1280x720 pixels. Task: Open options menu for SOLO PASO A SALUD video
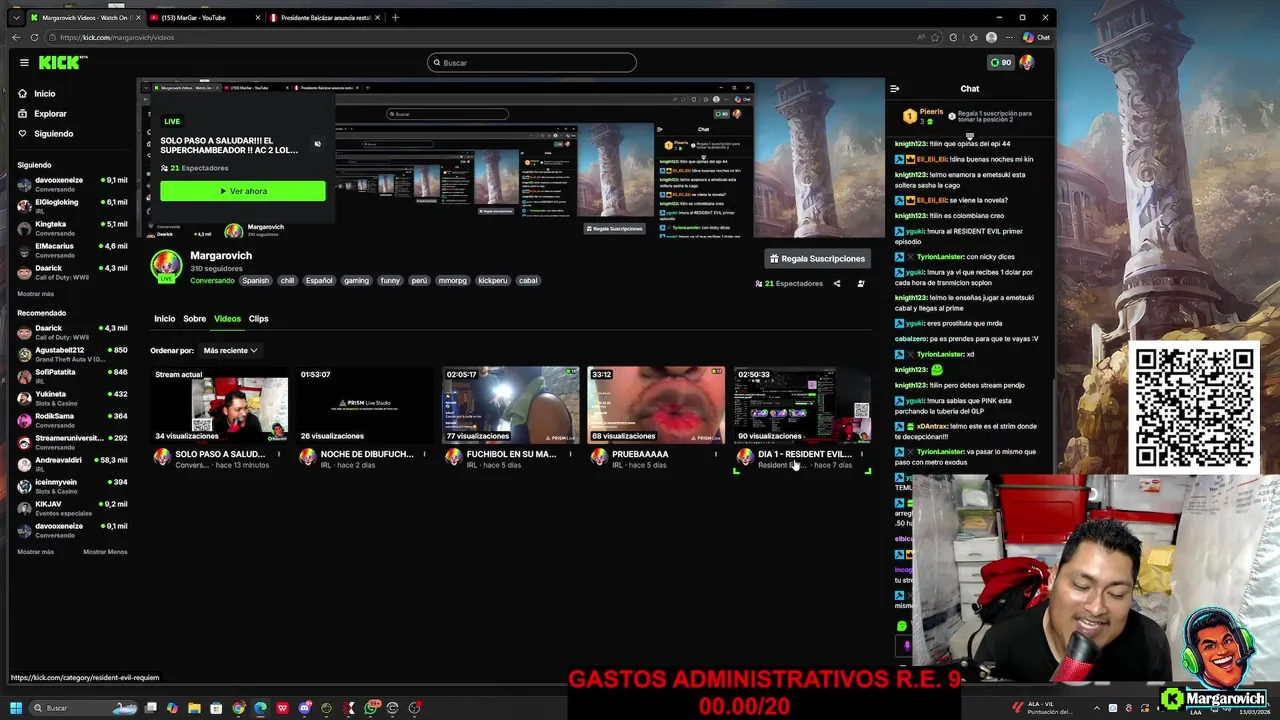(279, 455)
